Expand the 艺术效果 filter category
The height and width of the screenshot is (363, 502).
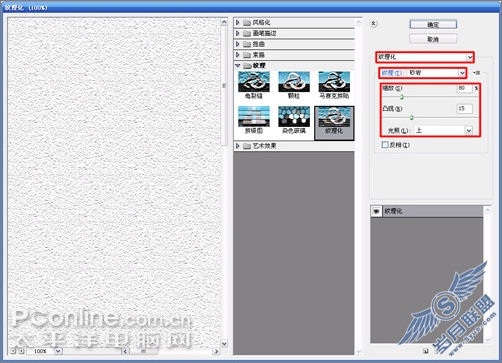[237, 146]
